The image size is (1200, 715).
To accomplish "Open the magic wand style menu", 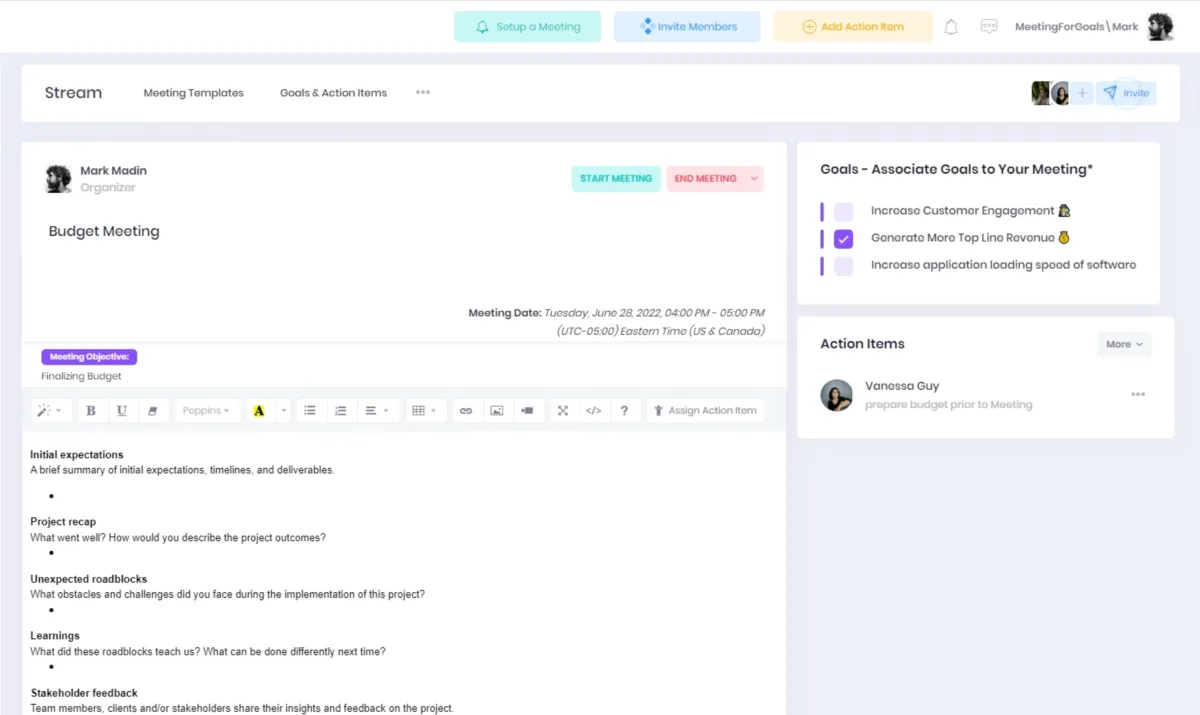I will pyautogui.click(x=49, y=411).
